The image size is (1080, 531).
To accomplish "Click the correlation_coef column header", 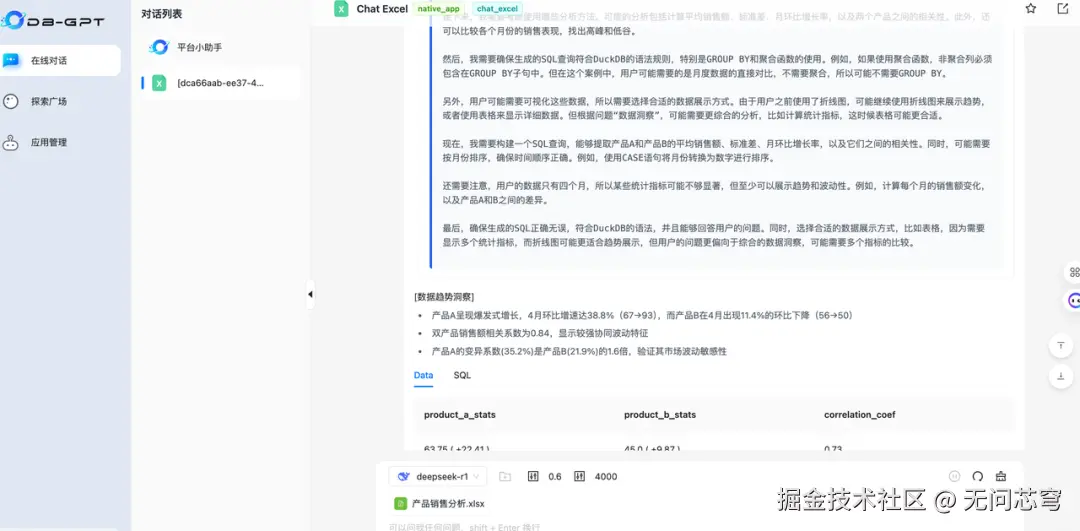I will pyautogui.click(x=860, y=415).
